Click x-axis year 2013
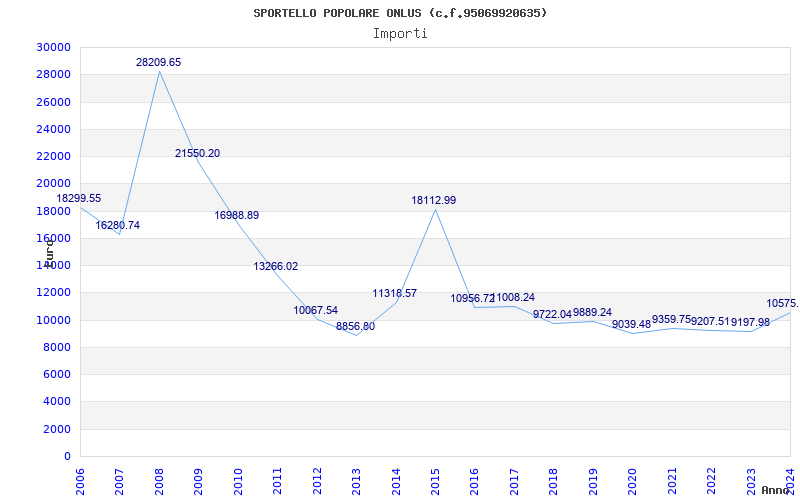The image size is (800, 500). coord(356,481)
